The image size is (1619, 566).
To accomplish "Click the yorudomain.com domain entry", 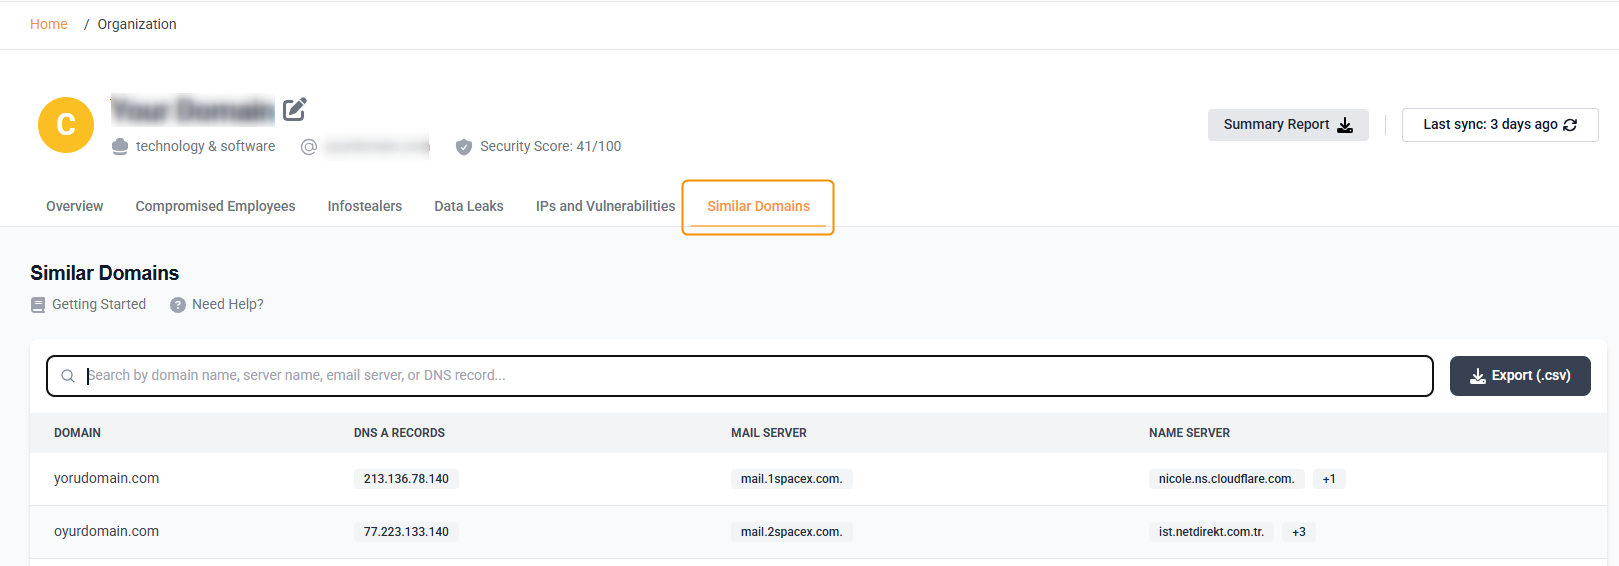I will point(107,478).
